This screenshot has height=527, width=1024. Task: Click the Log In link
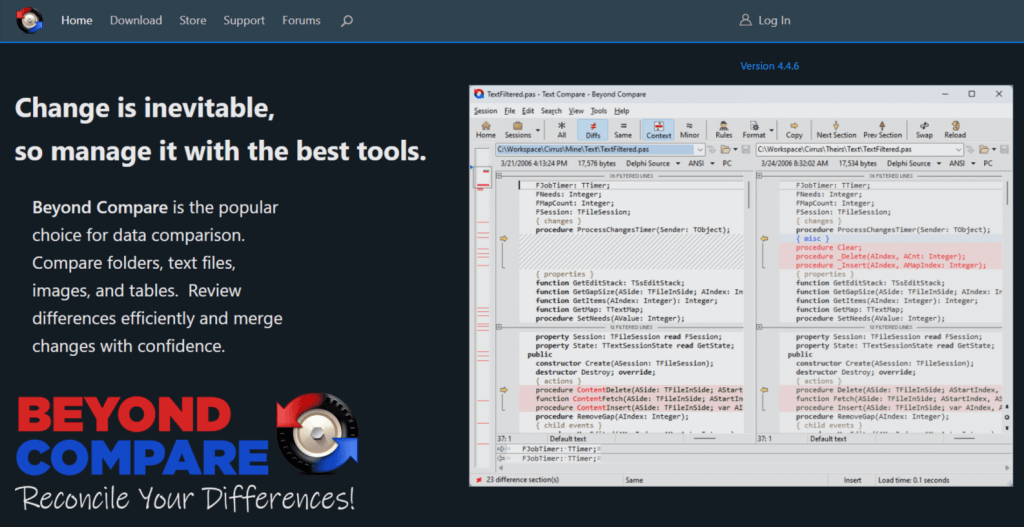pyautogui.click(x=775, y=20)
